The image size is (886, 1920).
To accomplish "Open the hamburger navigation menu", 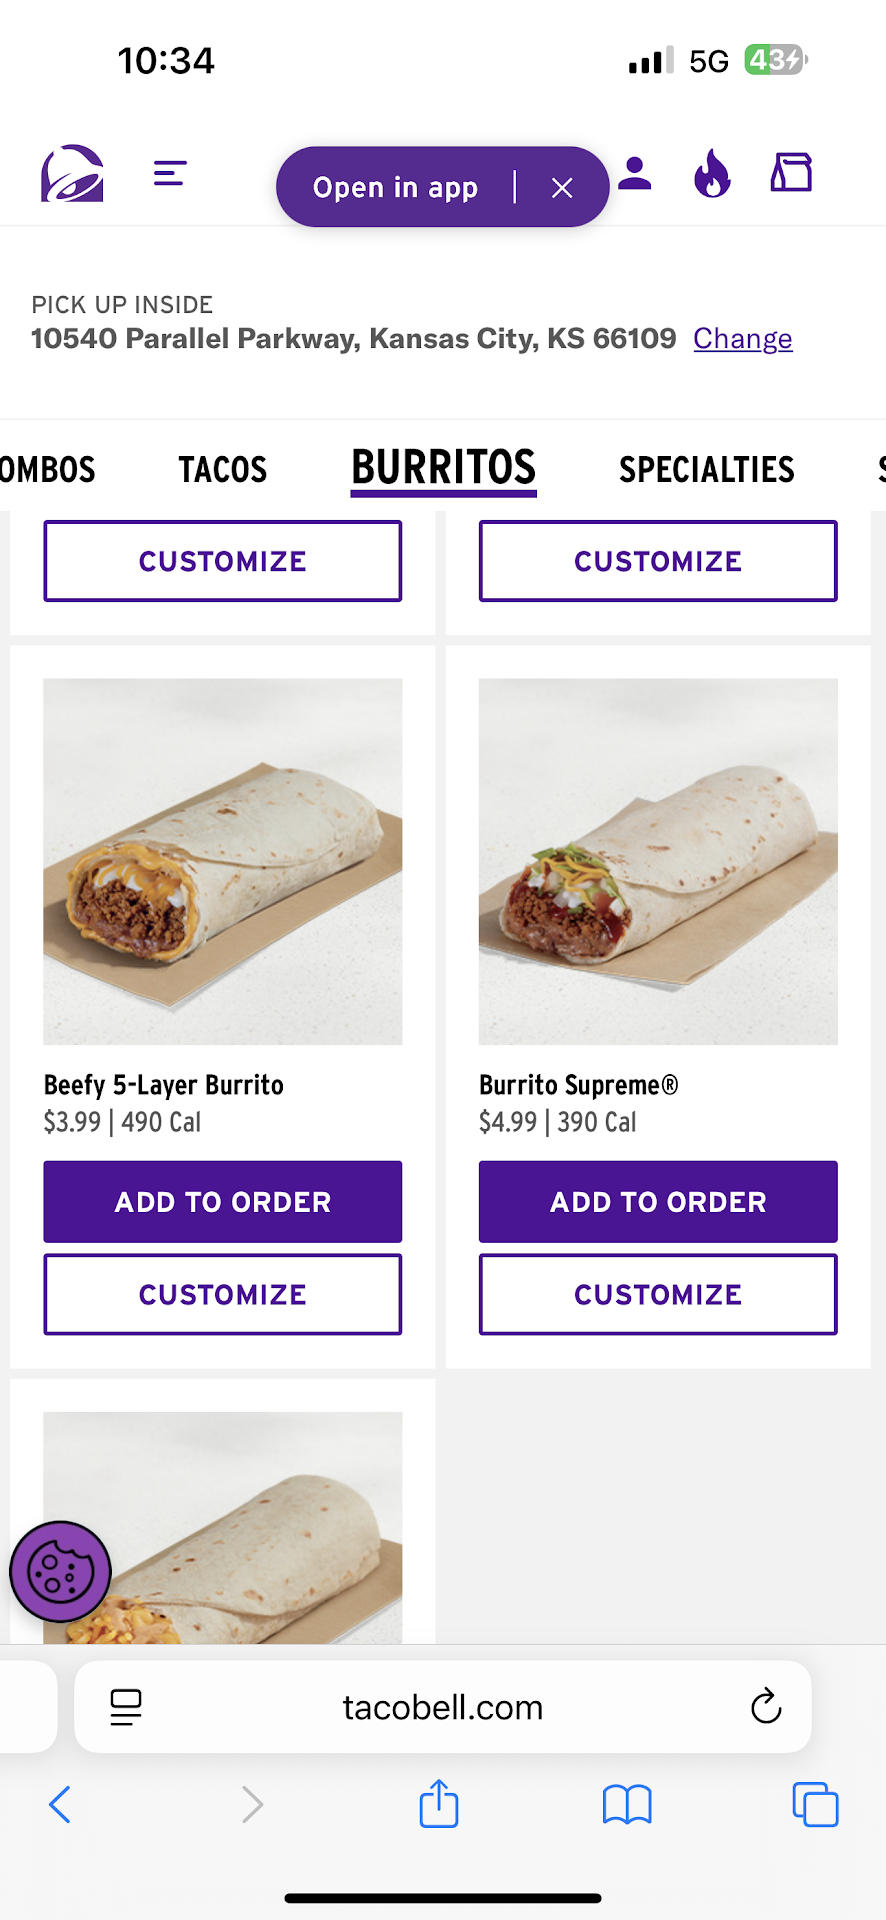I will pos(170,173).
